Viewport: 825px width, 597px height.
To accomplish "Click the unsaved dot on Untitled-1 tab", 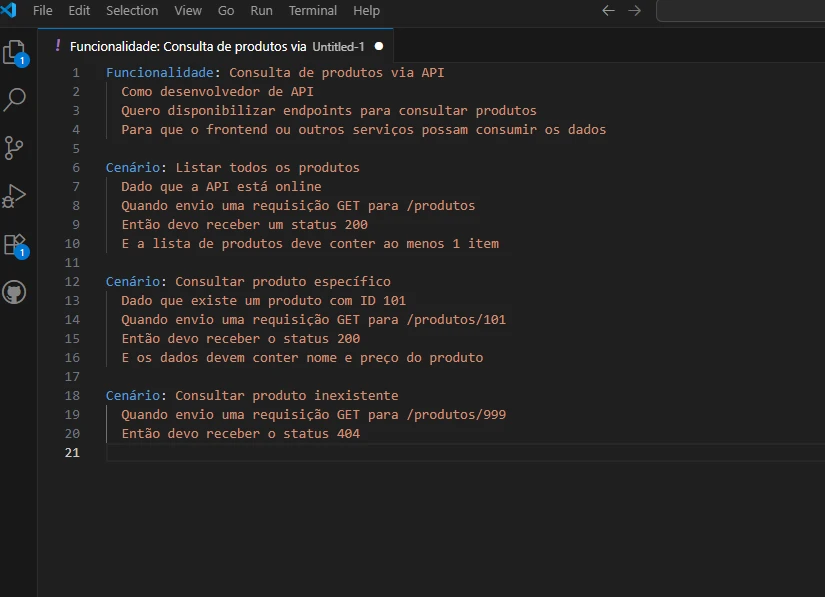I will pos(378,46).
